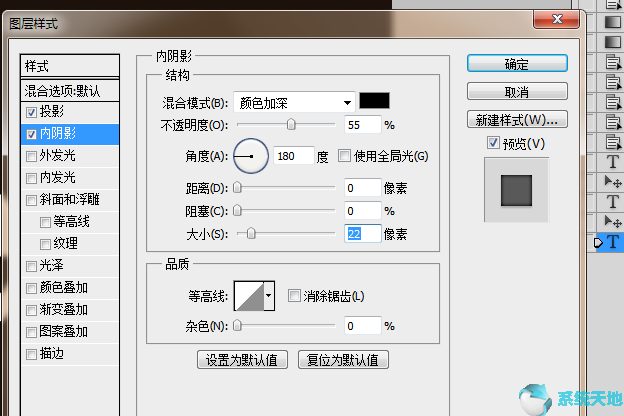Enable the 斜面和浮雕 (Bevel and Emboss) checkbox
The width and height of the screenshot is (624, 416).
(x=31, y=200)
